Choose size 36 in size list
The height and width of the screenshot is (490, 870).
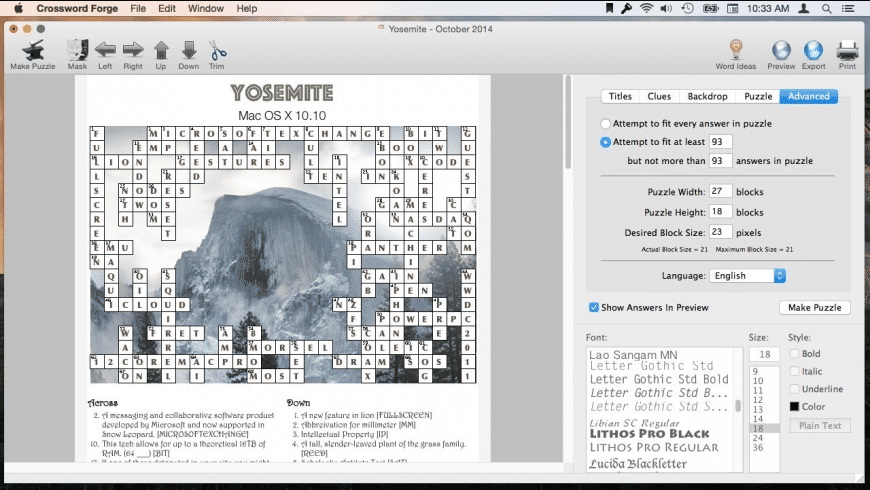point(758,447)
